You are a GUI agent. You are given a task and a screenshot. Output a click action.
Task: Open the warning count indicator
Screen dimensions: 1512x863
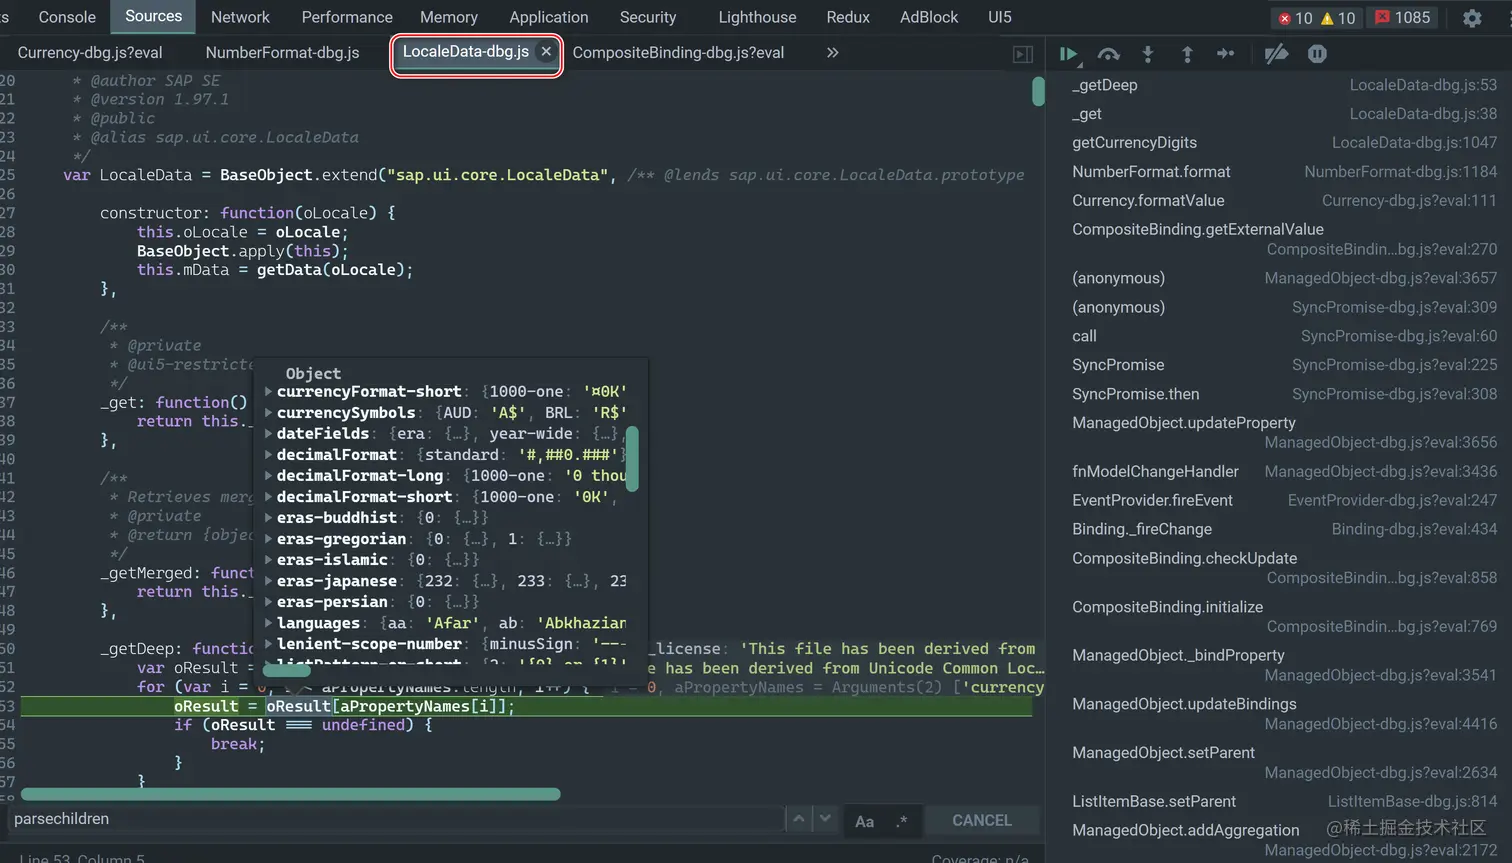(1338, 18)
